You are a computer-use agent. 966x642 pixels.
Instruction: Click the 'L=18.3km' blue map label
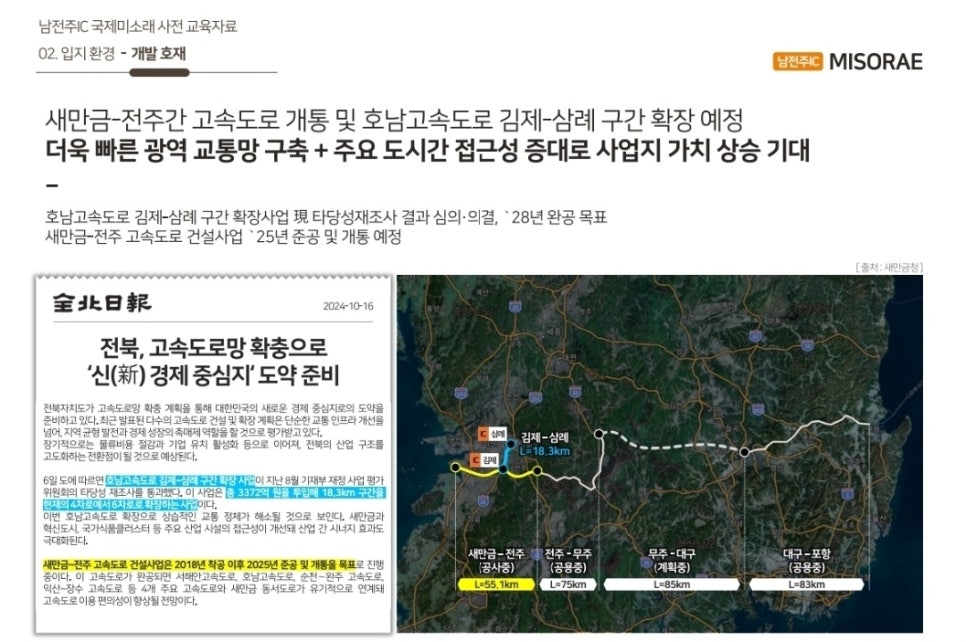(545, 451)
